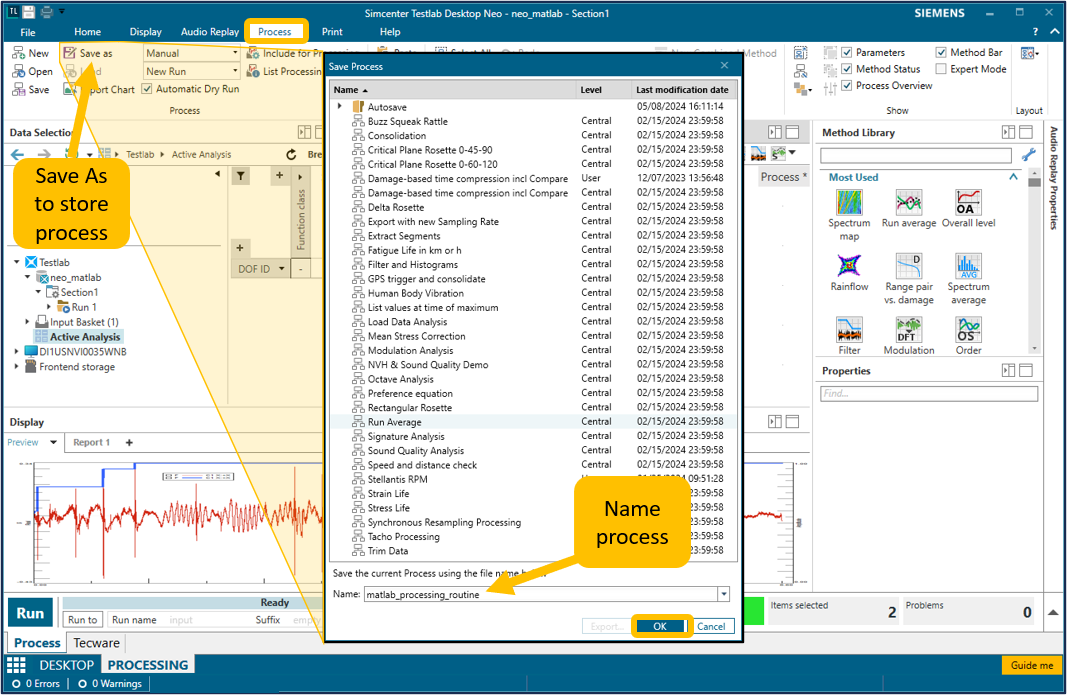Navigate back in Data Selection
This screenshot has width=1068, height=696.
(x=18, y=155)
